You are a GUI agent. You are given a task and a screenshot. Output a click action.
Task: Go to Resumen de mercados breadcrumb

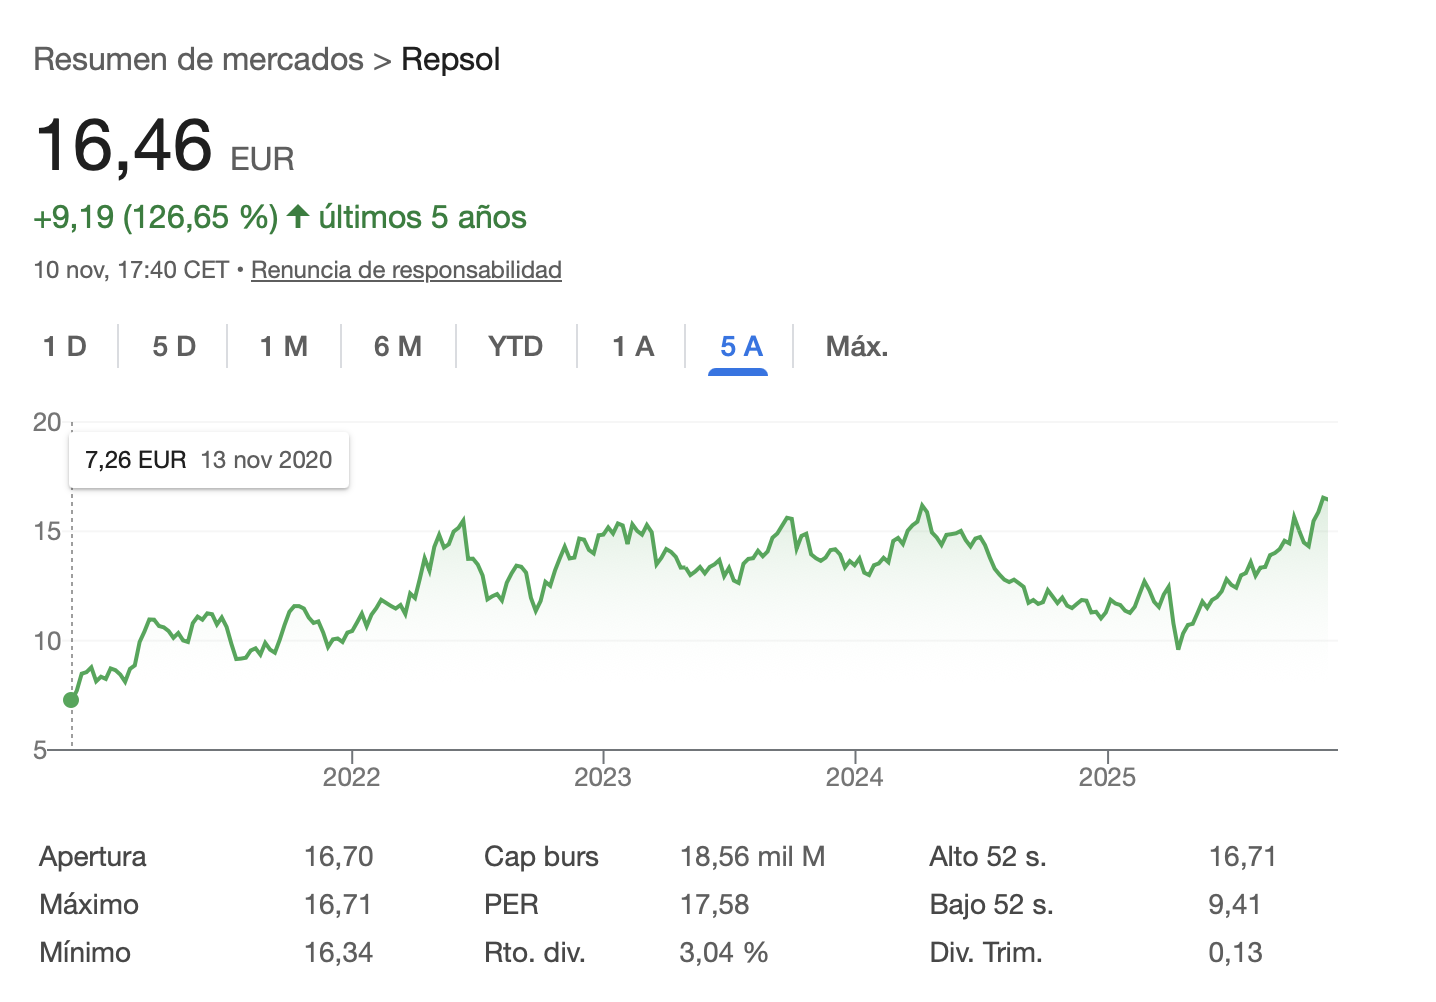click(x=199, y=60)
